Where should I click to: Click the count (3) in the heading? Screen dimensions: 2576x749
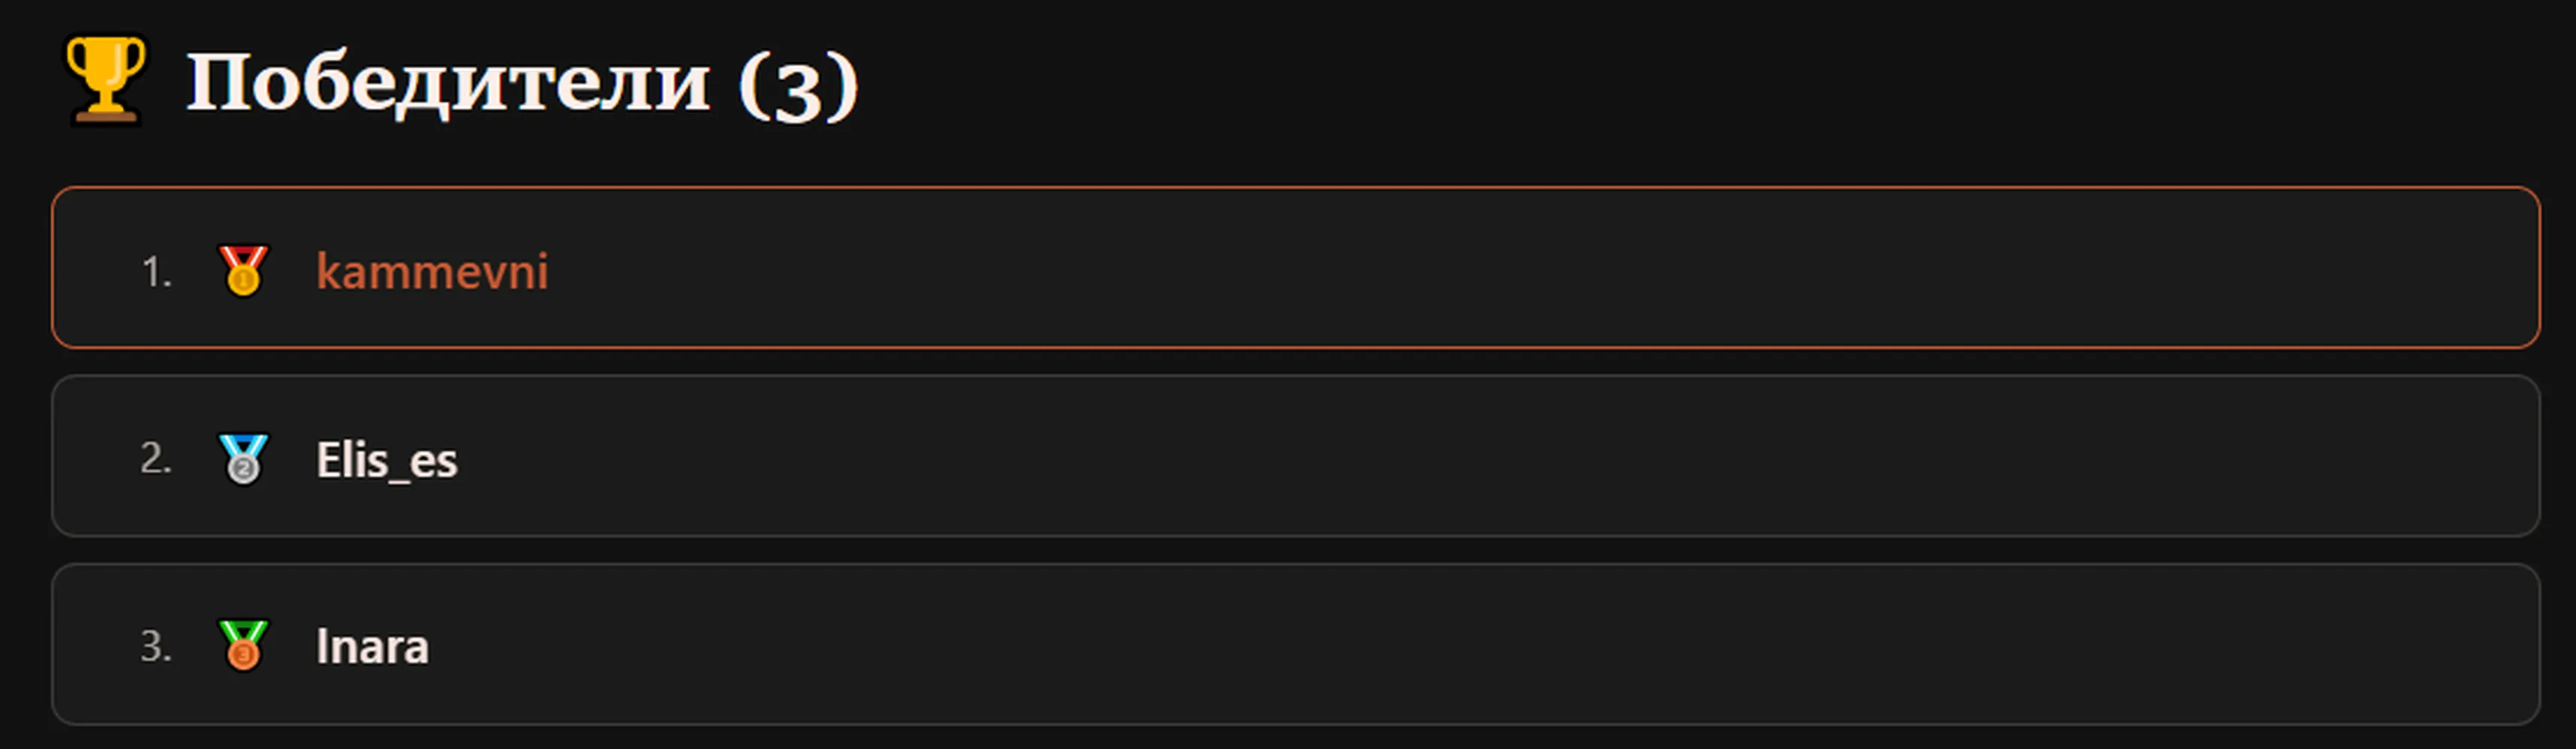coord(798,86)
